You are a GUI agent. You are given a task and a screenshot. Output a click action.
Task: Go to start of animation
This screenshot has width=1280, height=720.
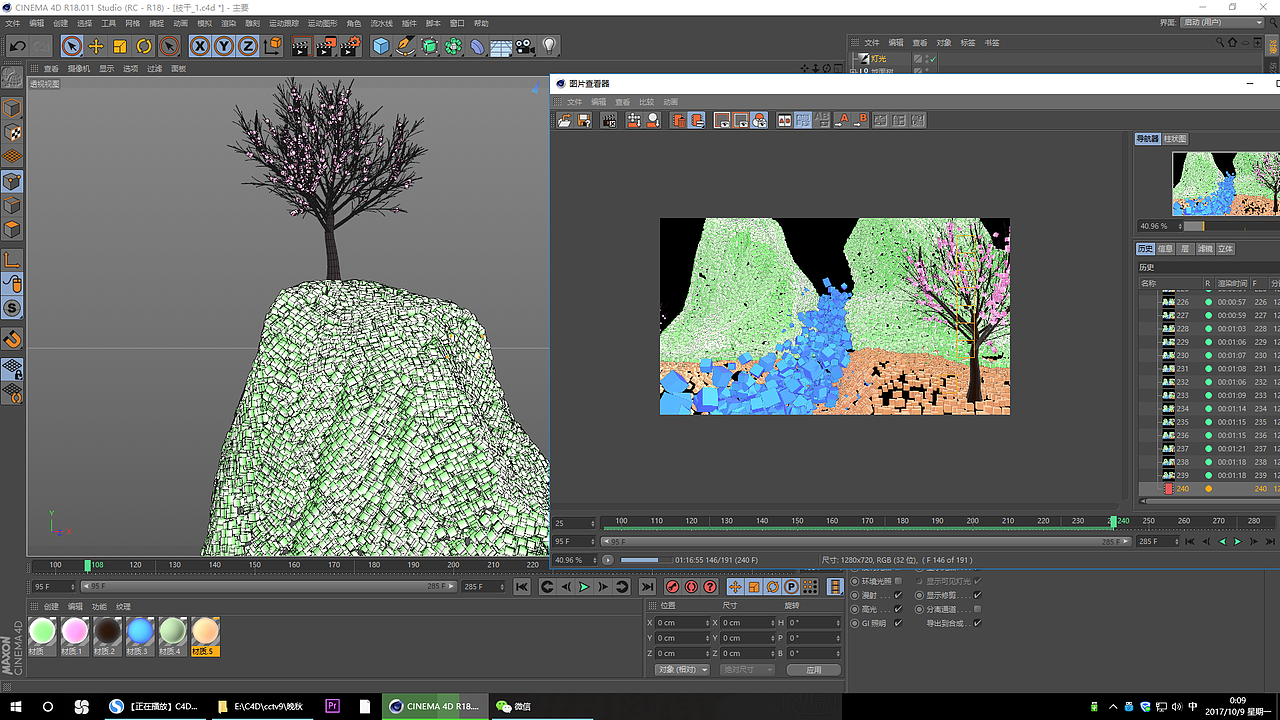point(522,587)
